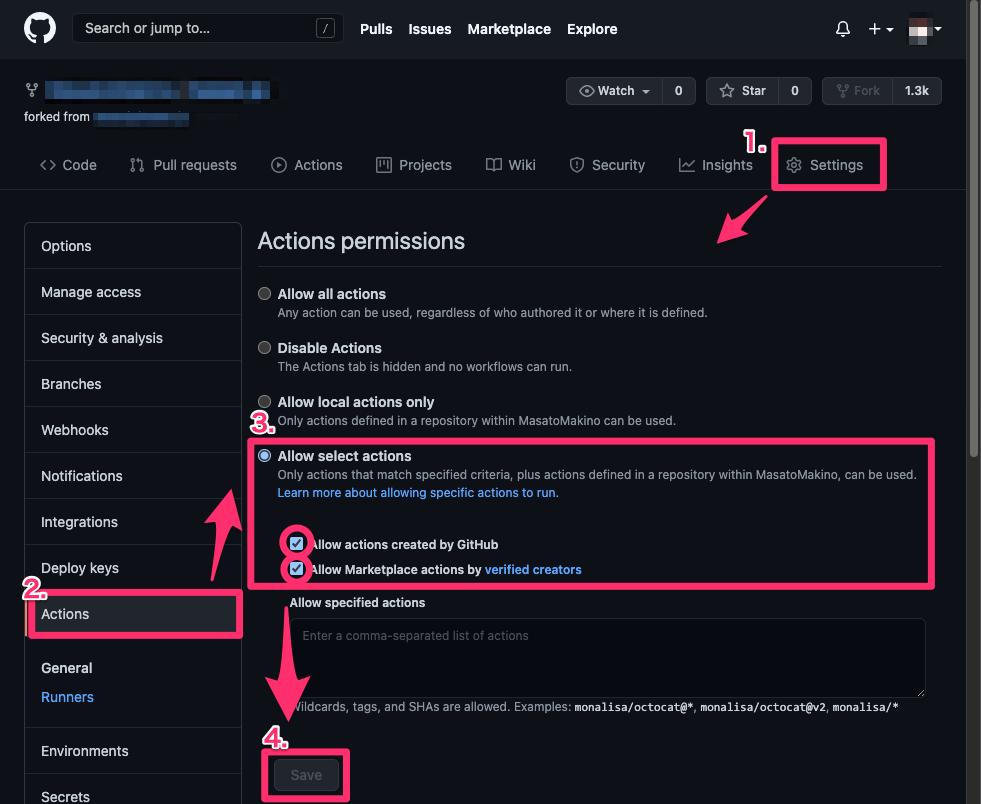Click the Save button

coord(307,775)
